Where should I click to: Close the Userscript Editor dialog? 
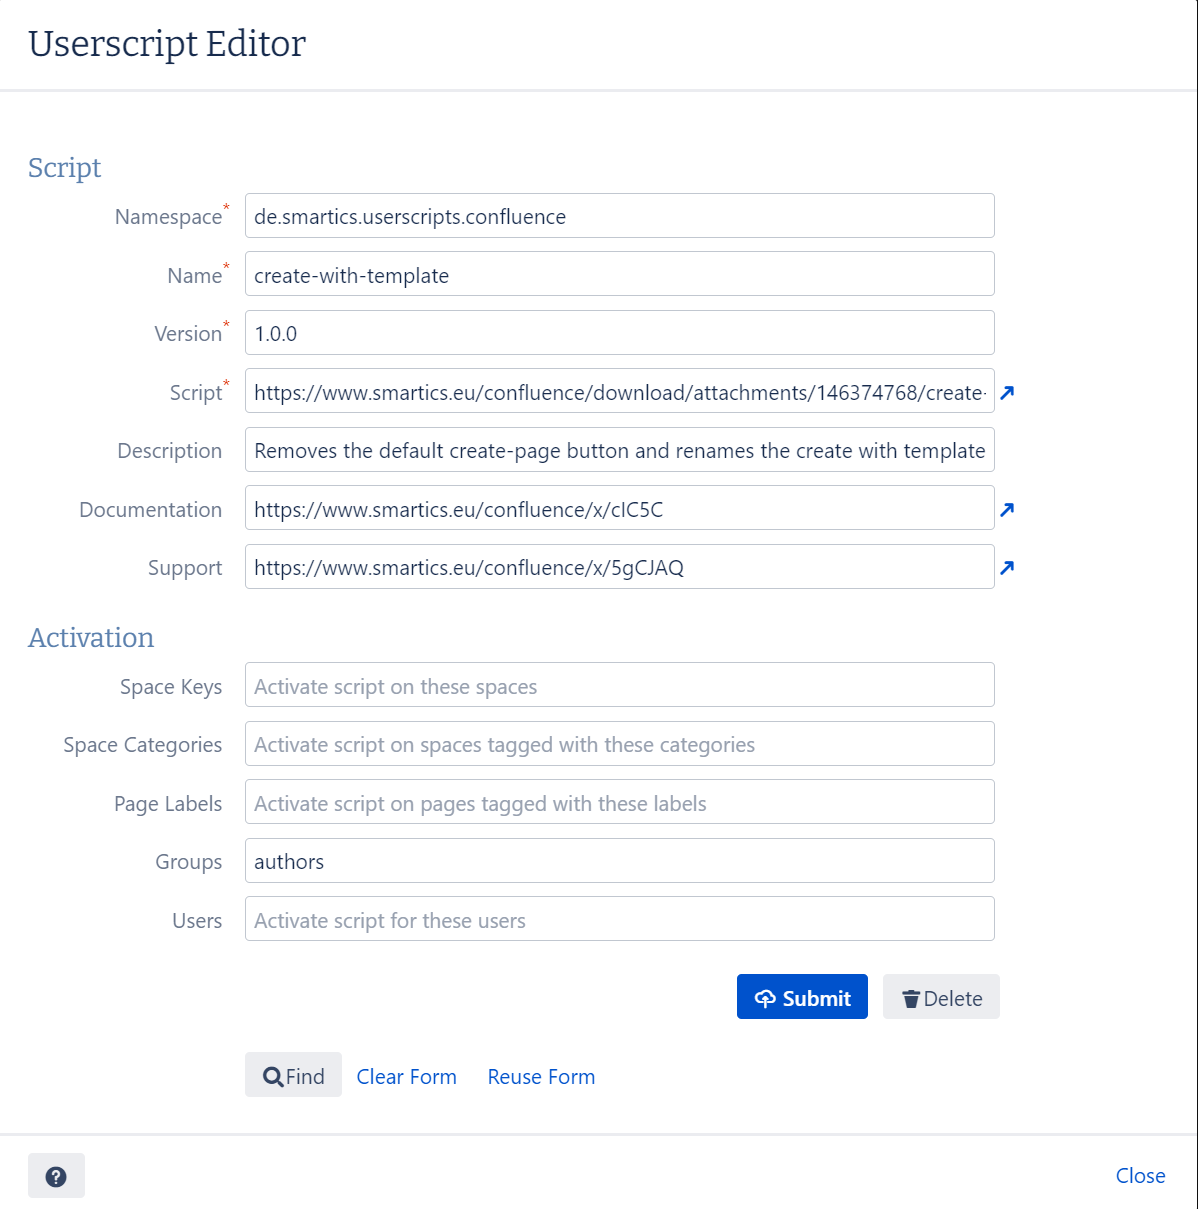coord(1140,1176)
